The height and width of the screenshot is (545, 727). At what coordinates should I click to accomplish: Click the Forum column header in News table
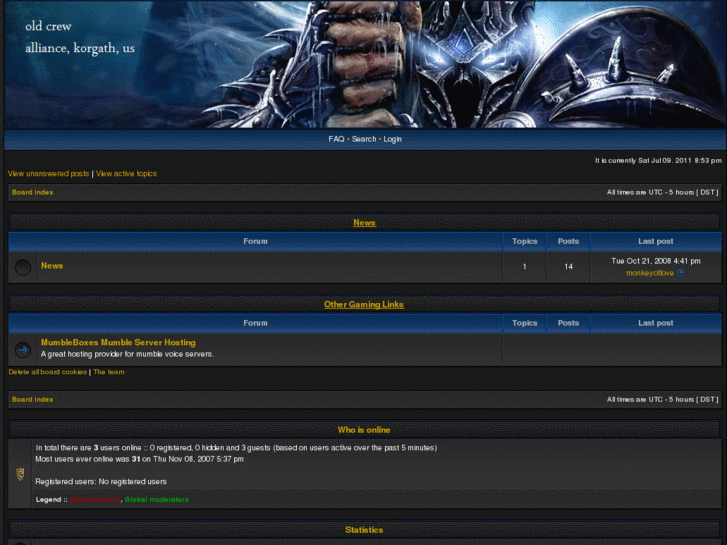[255, 241]
